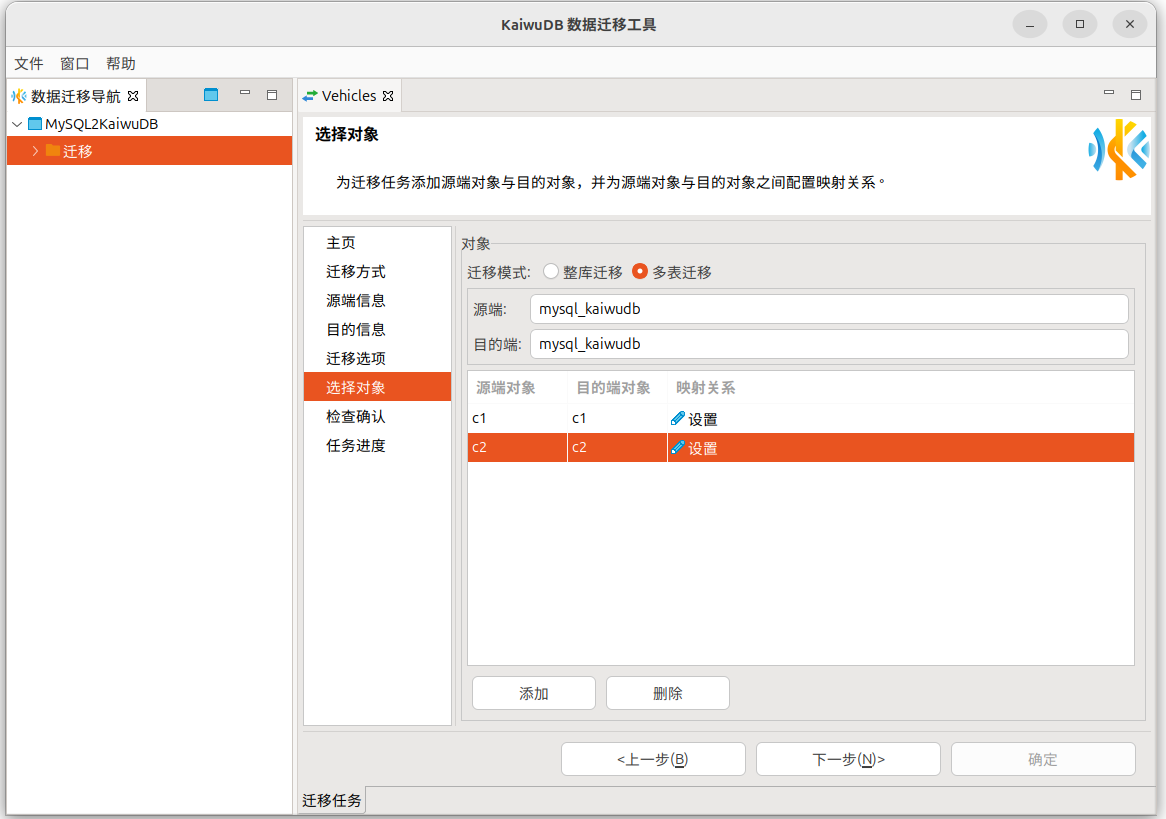The image size is (1166, 819).
Task: Click the MySQL2KaiwuDB project icon
Action: [35, 124]
